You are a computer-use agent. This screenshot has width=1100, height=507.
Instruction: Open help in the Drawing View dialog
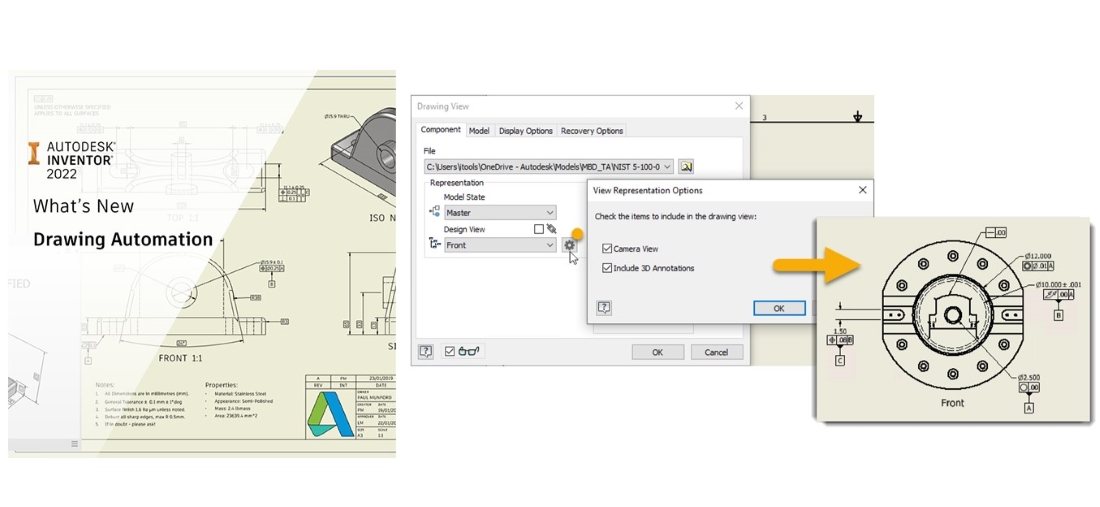(x=425, y=351)
